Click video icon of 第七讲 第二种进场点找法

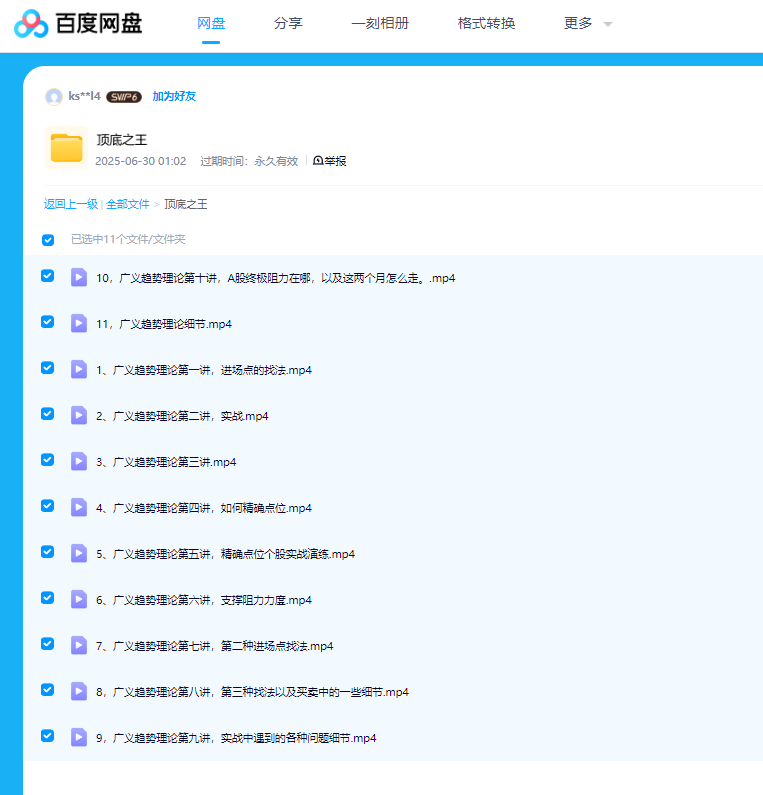[79, 645]
